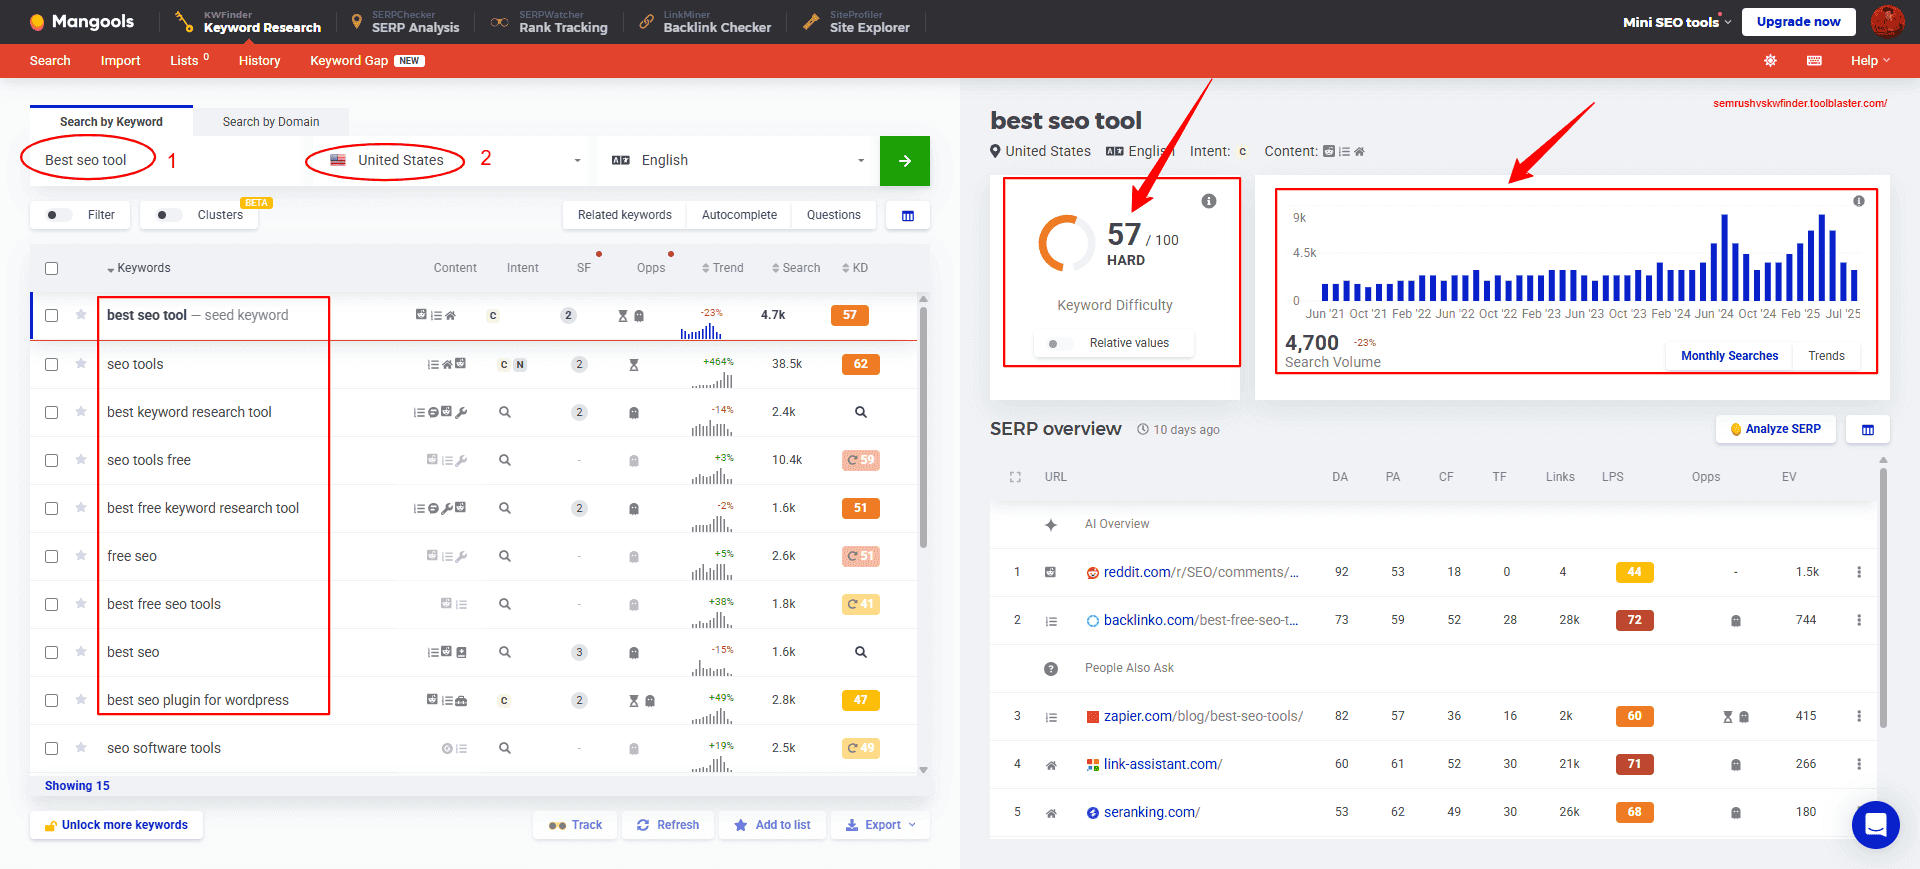Viewport: 1920px width, 869px height.
Task: Click the keyword list scrollbar
Action: point(923,428)
